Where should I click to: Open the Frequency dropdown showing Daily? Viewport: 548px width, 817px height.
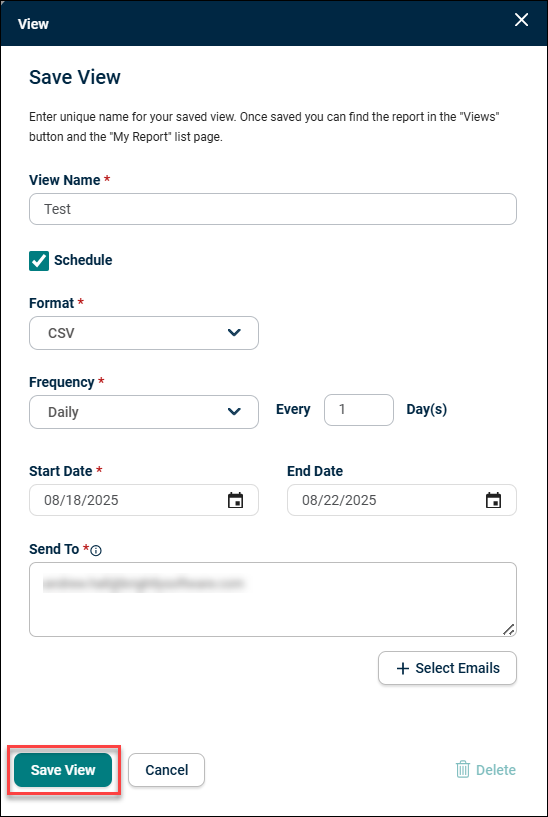pyautogui.click(x=144, y=412)
